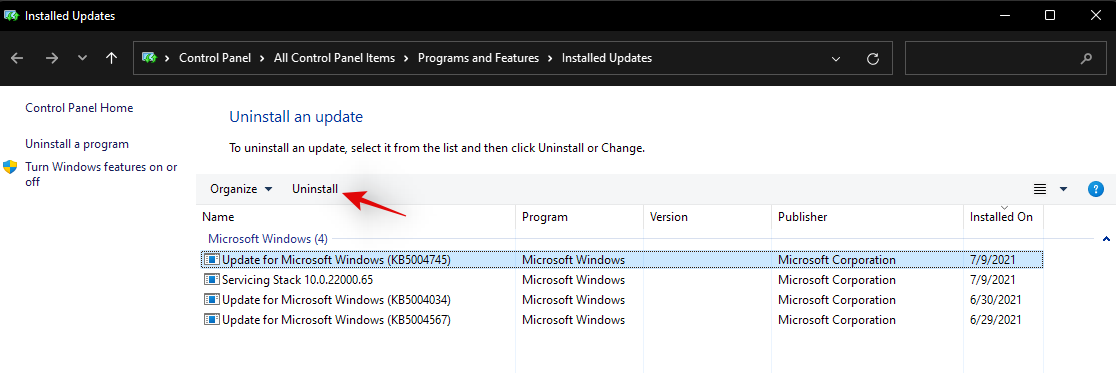Screen dimensions: 1116x373
Task: Sort by Version column header
Action: (707, 217)
